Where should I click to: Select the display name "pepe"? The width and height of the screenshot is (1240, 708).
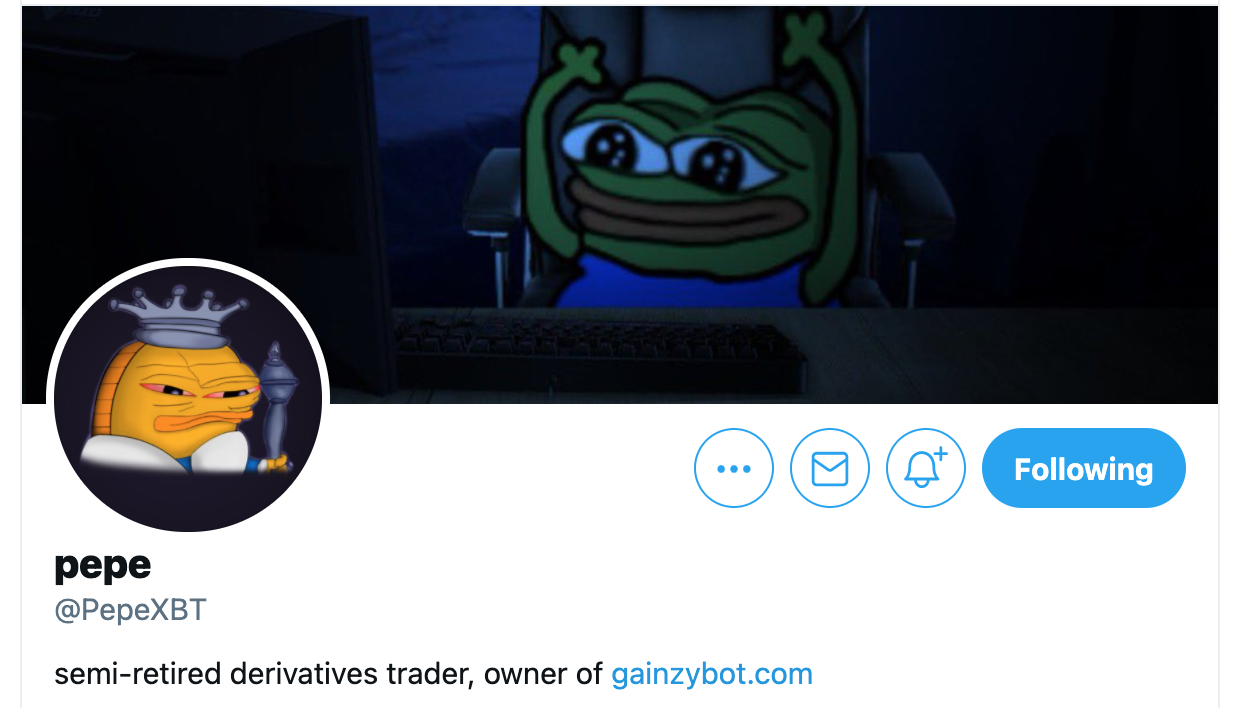pos(103,566)
